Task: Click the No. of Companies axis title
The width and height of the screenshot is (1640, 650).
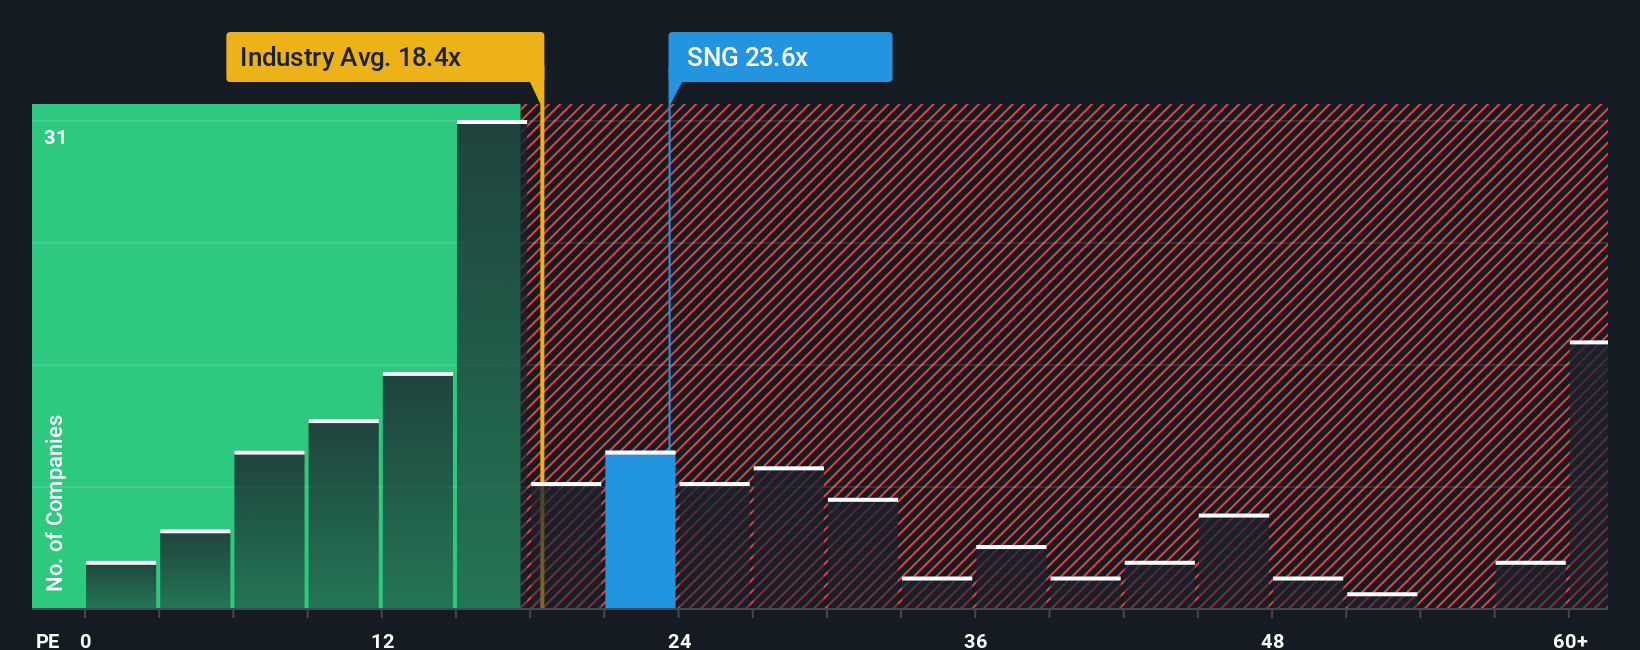Action: pyautogui.click(x=55, y=502)
